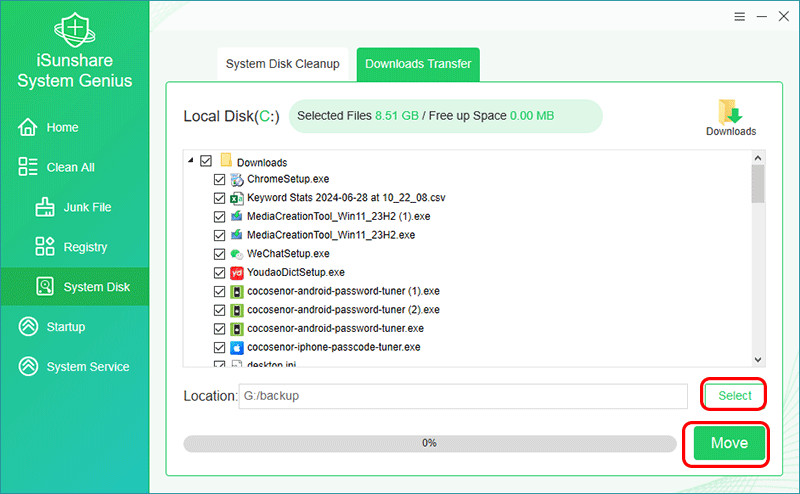This screenshot has height=494, width=800.
Task: Click the Select location button
Action: [735, 396]
